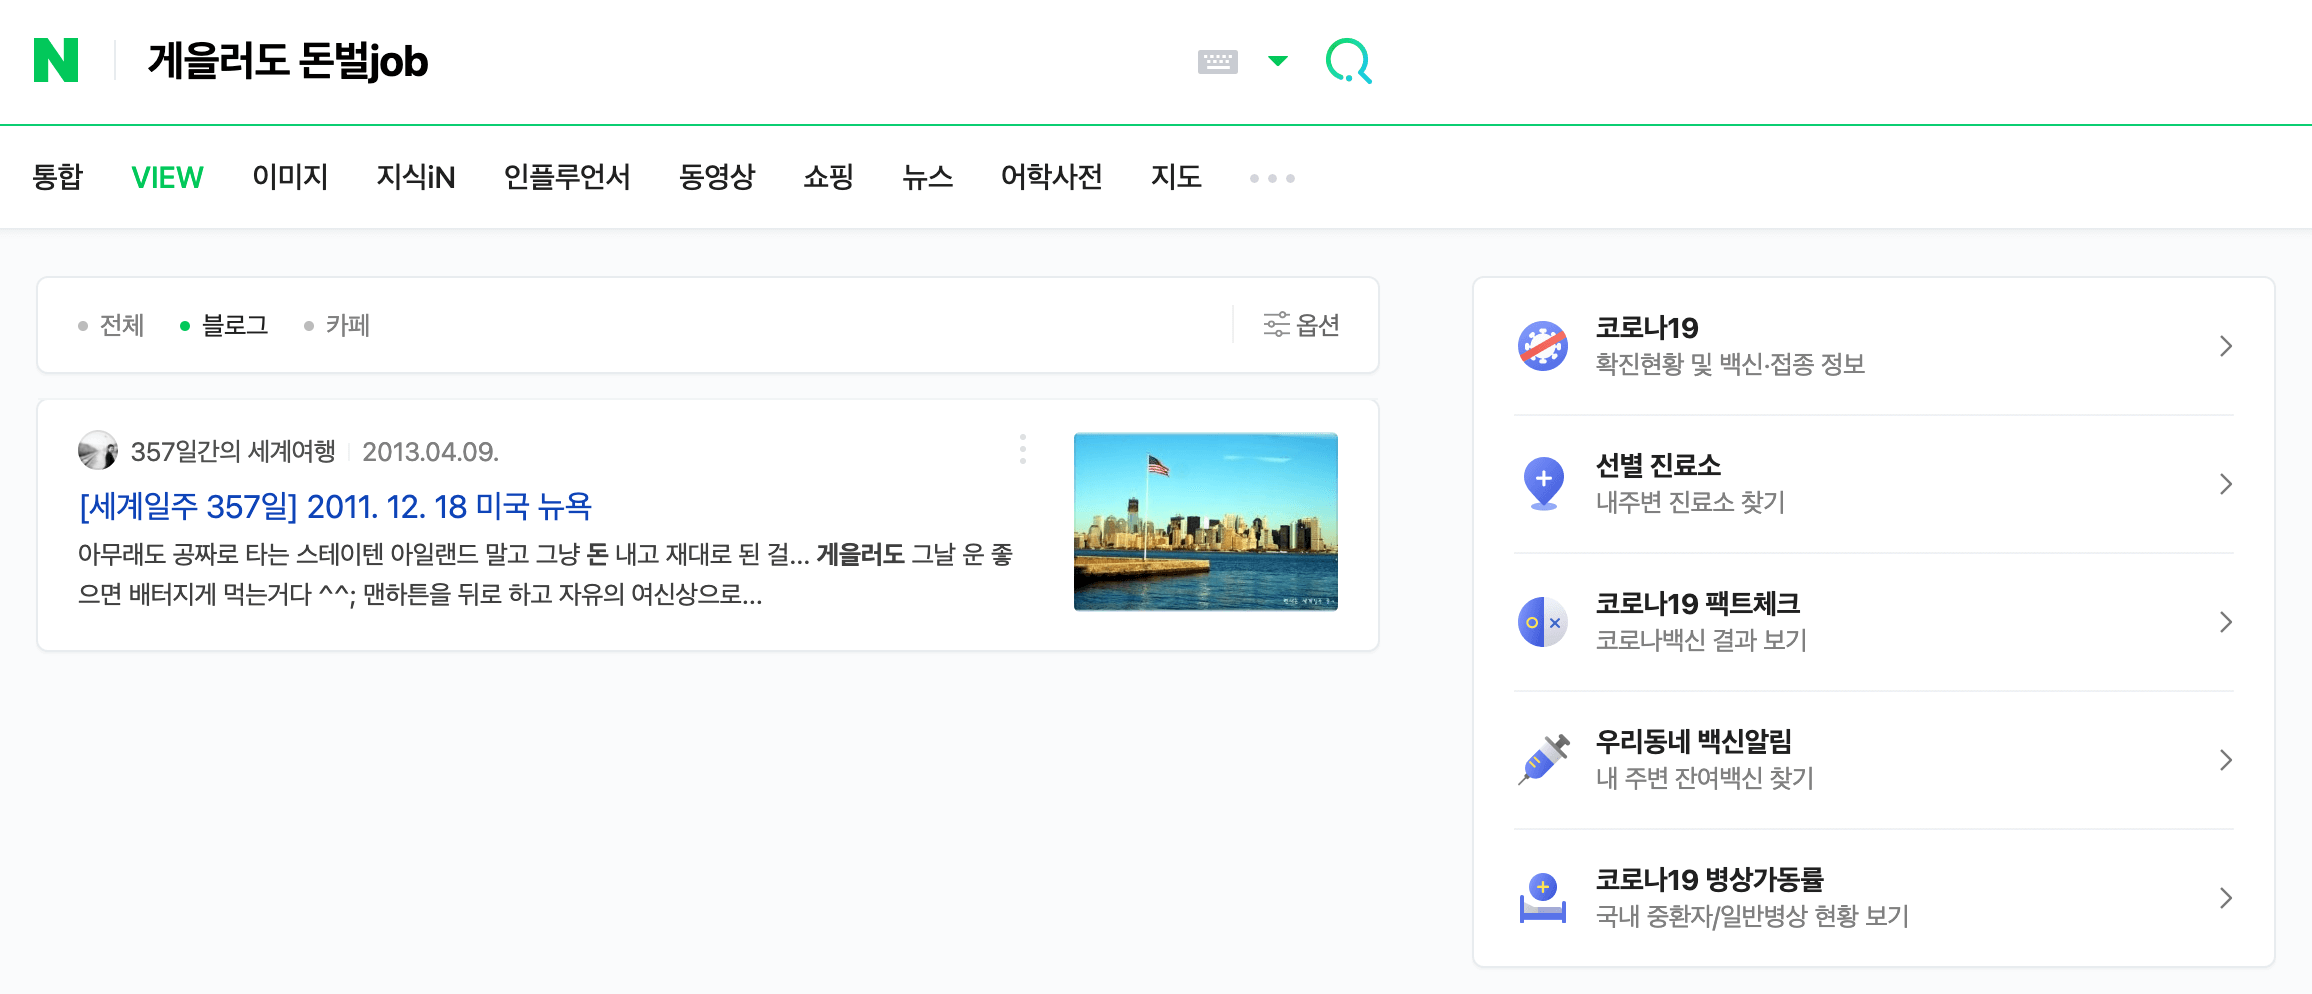Image resolution: width=2312 pixels, height=994 pixels.
Task: Open the 코로나19 병상가동률 link
Action: click(x=1709, y=880)
